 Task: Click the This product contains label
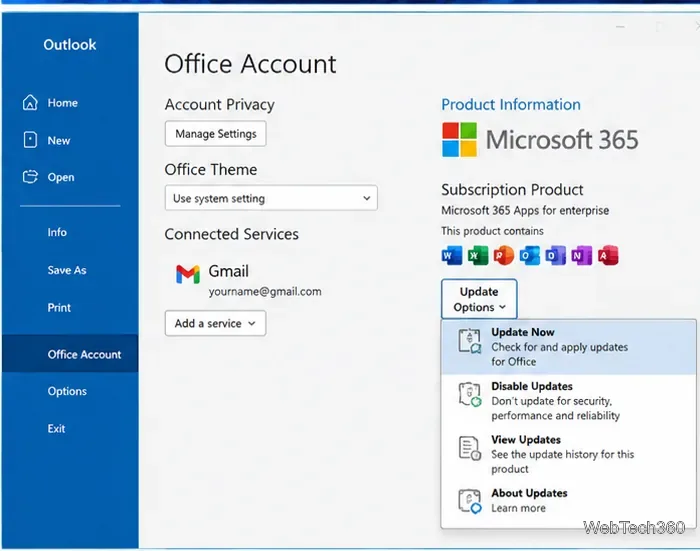pos(492,231)
